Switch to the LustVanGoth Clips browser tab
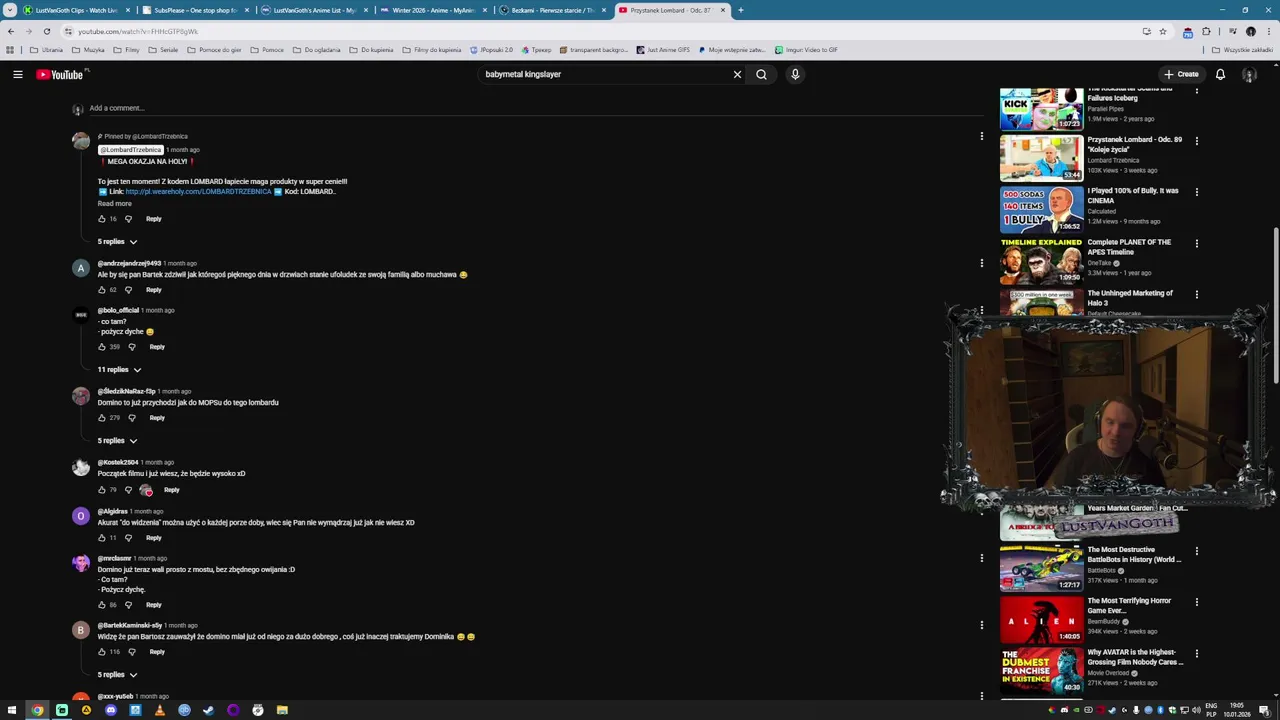 tap(75, 10)
